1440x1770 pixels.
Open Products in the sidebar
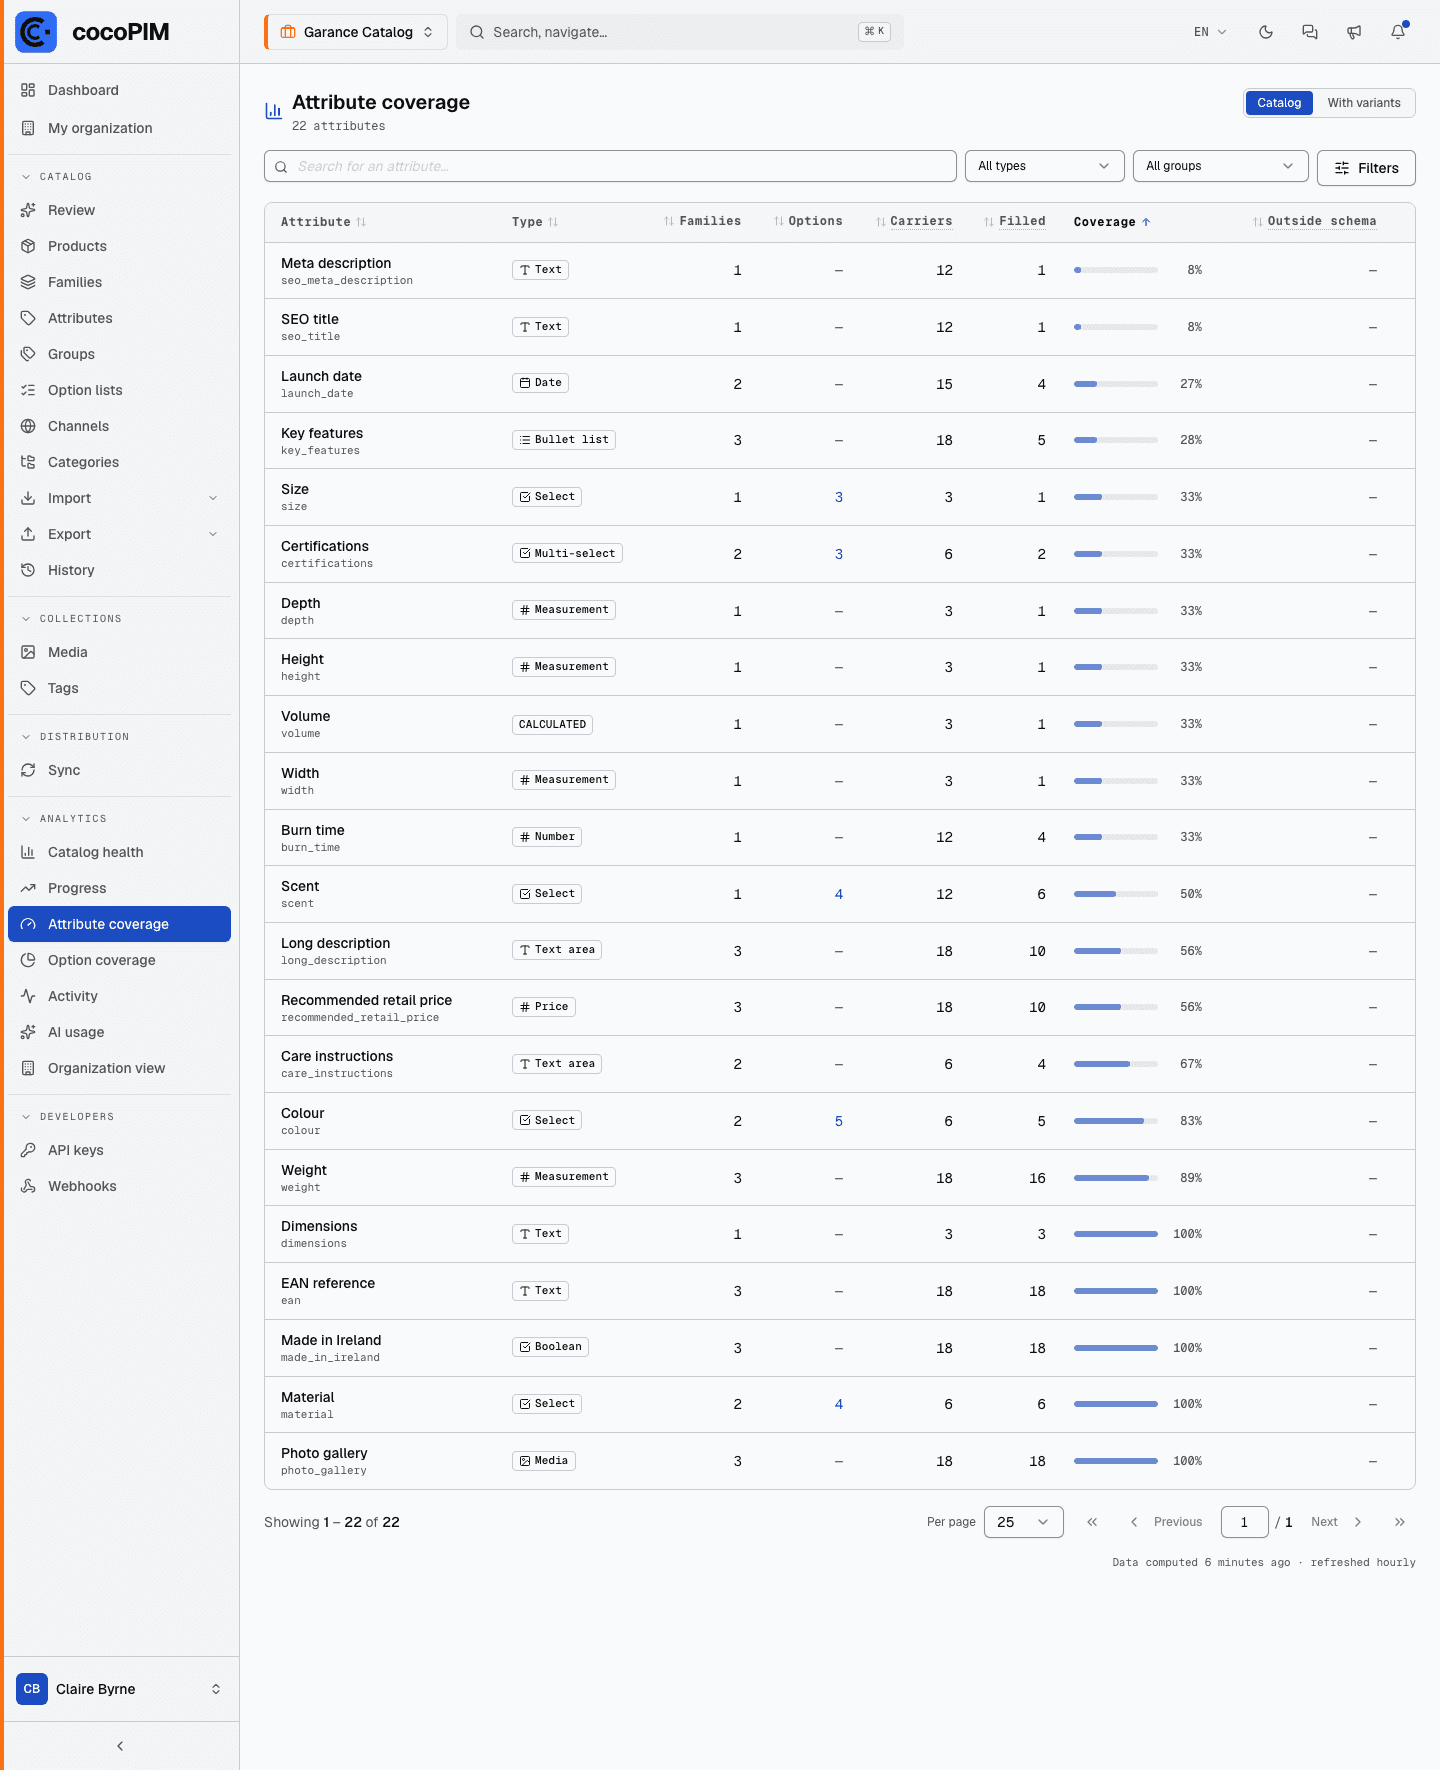119,246
